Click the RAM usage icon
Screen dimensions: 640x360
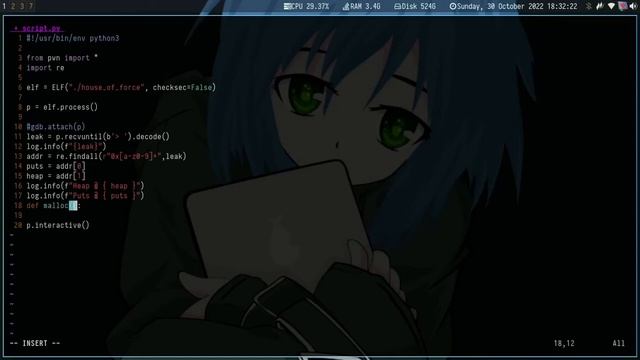coord(346,7)
